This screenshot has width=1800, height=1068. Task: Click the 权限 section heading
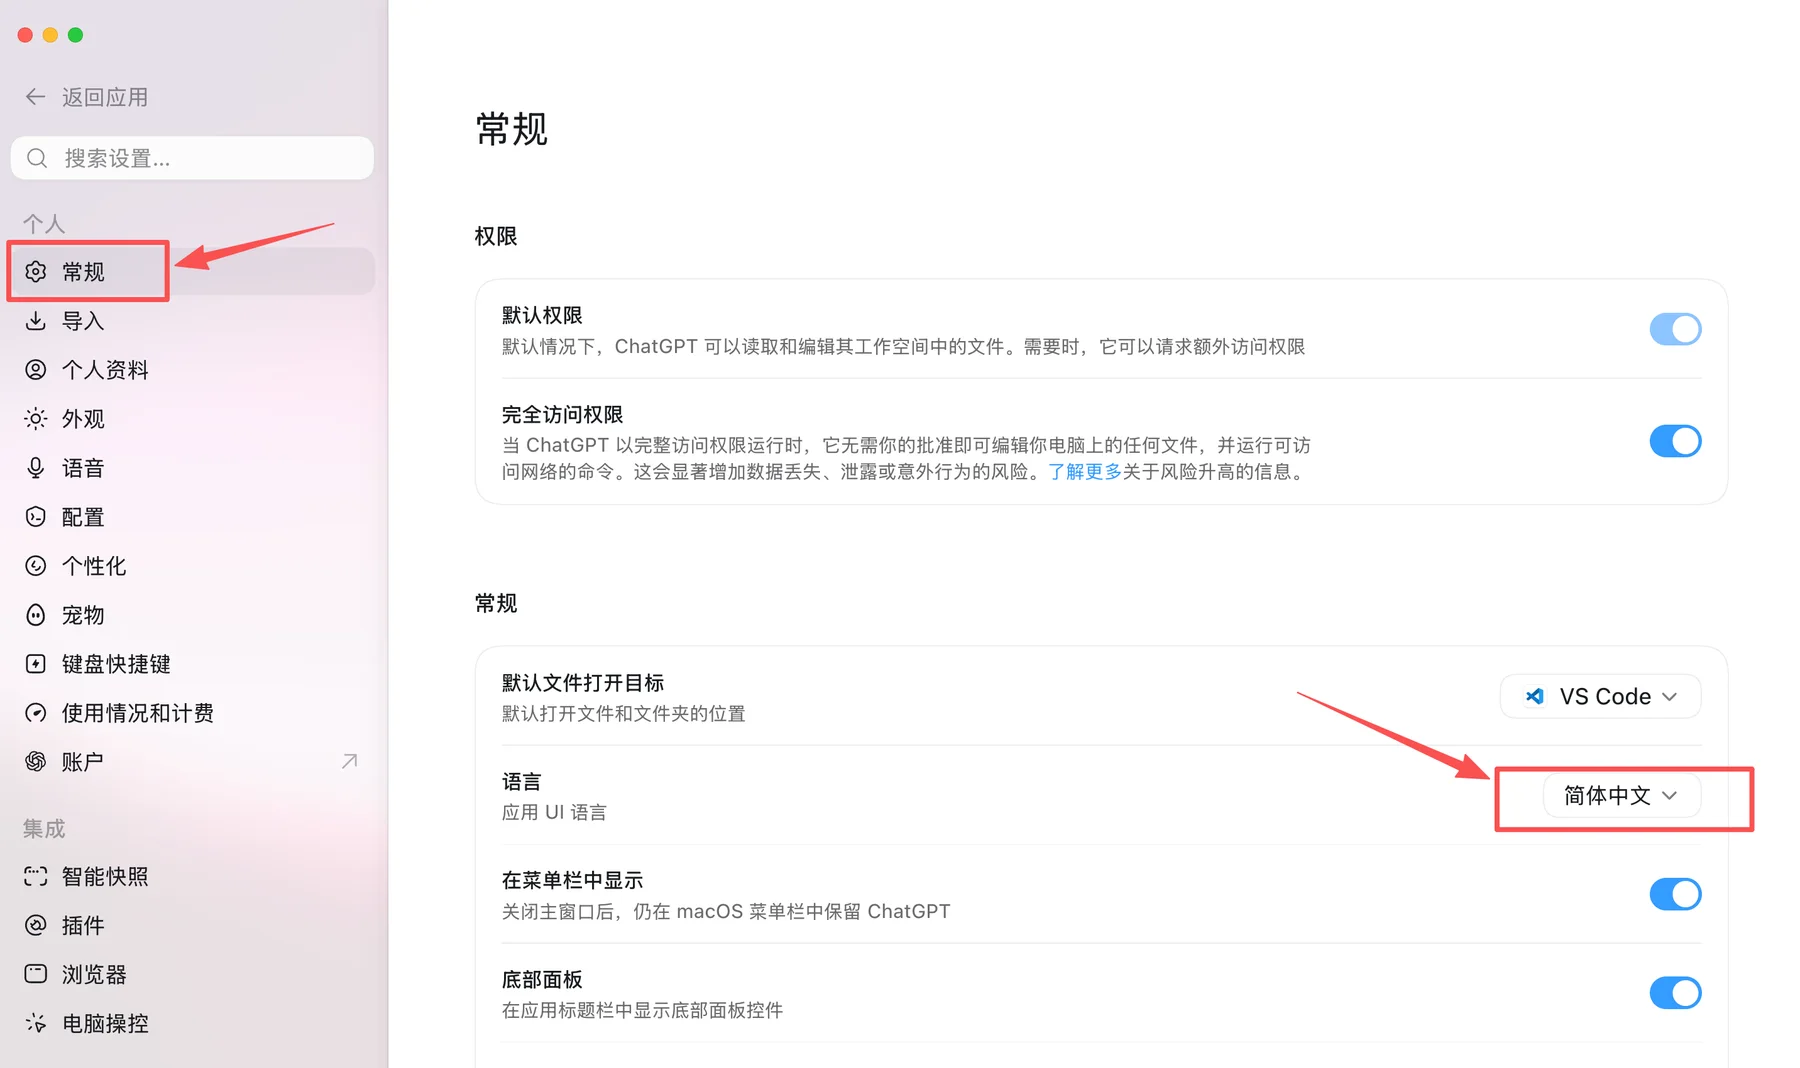(x=496, y=236)
